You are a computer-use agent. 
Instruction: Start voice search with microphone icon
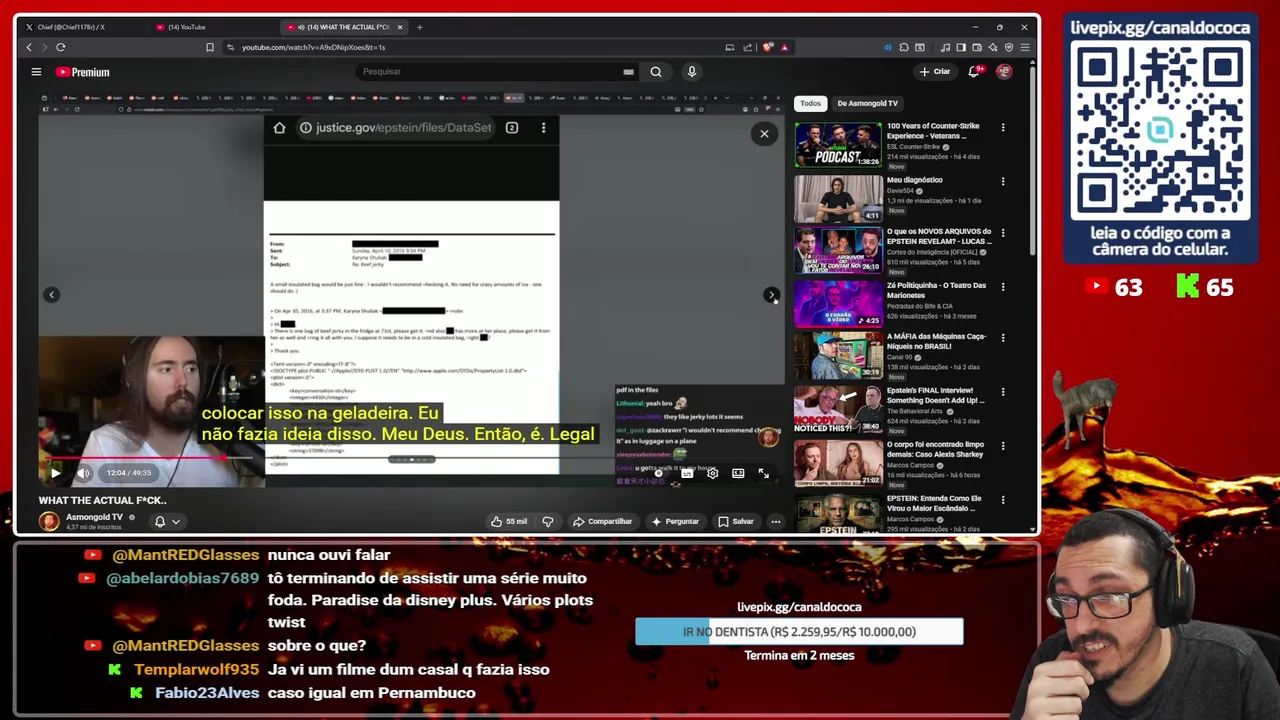tap(691, 72)
